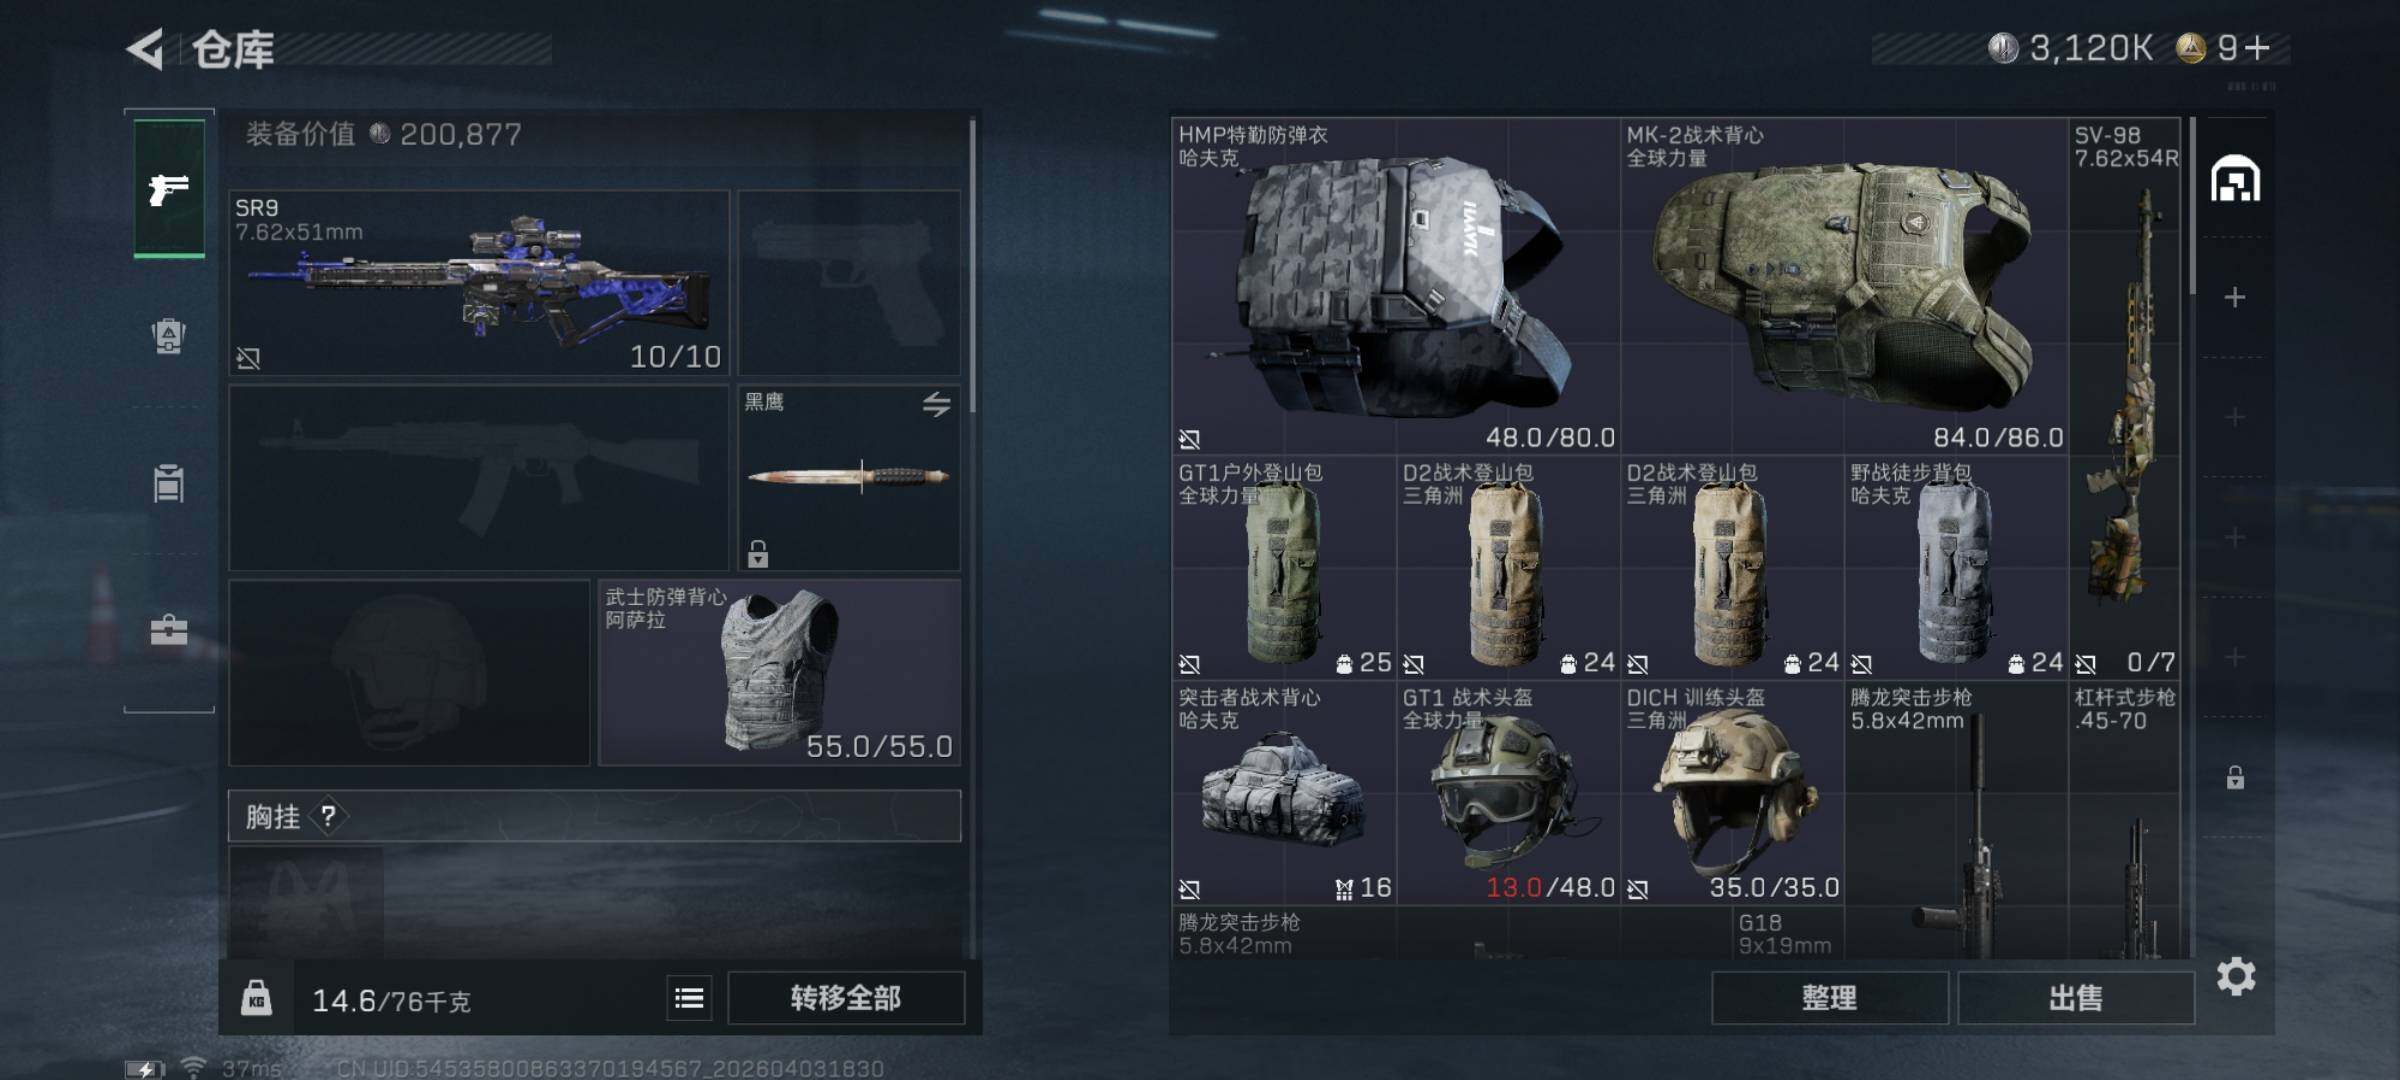Click the back arrow beside 仓库

click(x=146, y=49)
